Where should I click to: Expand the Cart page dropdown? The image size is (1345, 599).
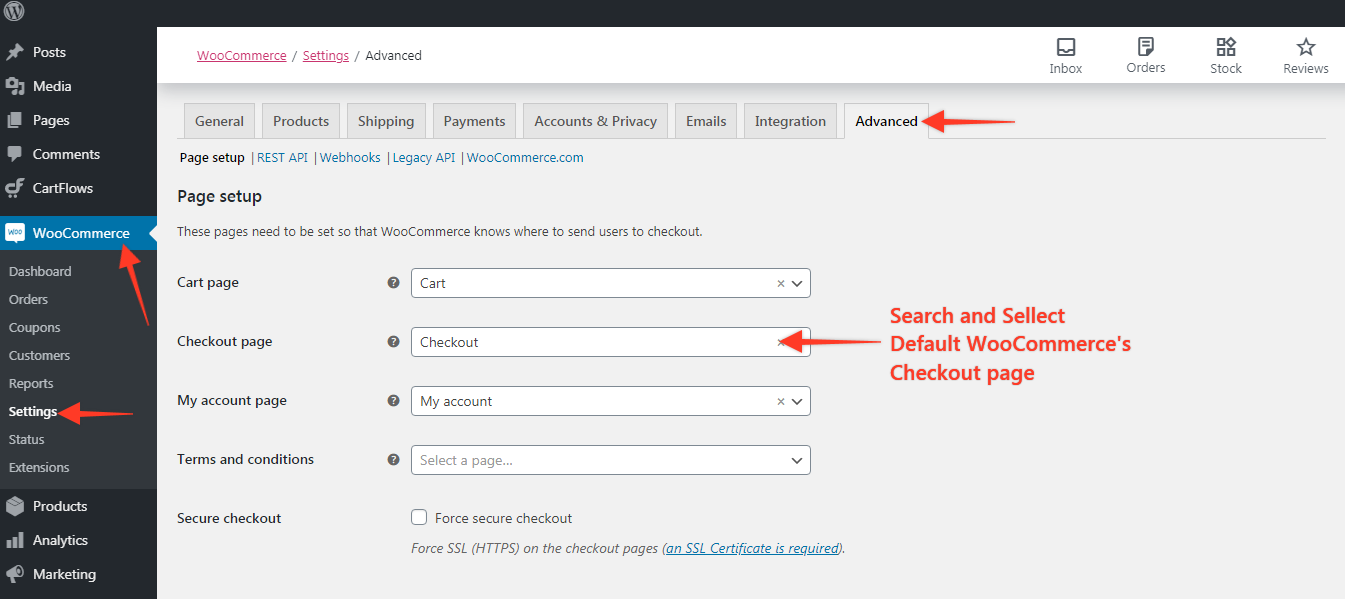pyautogui.click(x=797, y=283)
